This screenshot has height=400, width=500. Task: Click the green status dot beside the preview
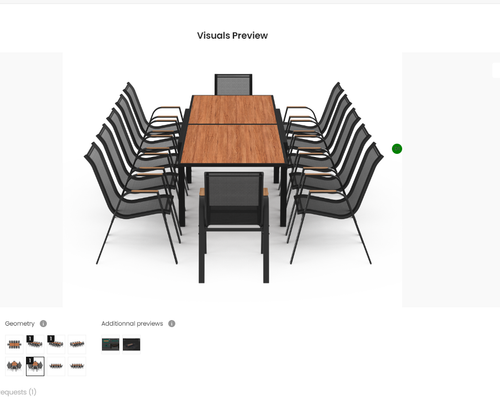[x=397, y=149]
